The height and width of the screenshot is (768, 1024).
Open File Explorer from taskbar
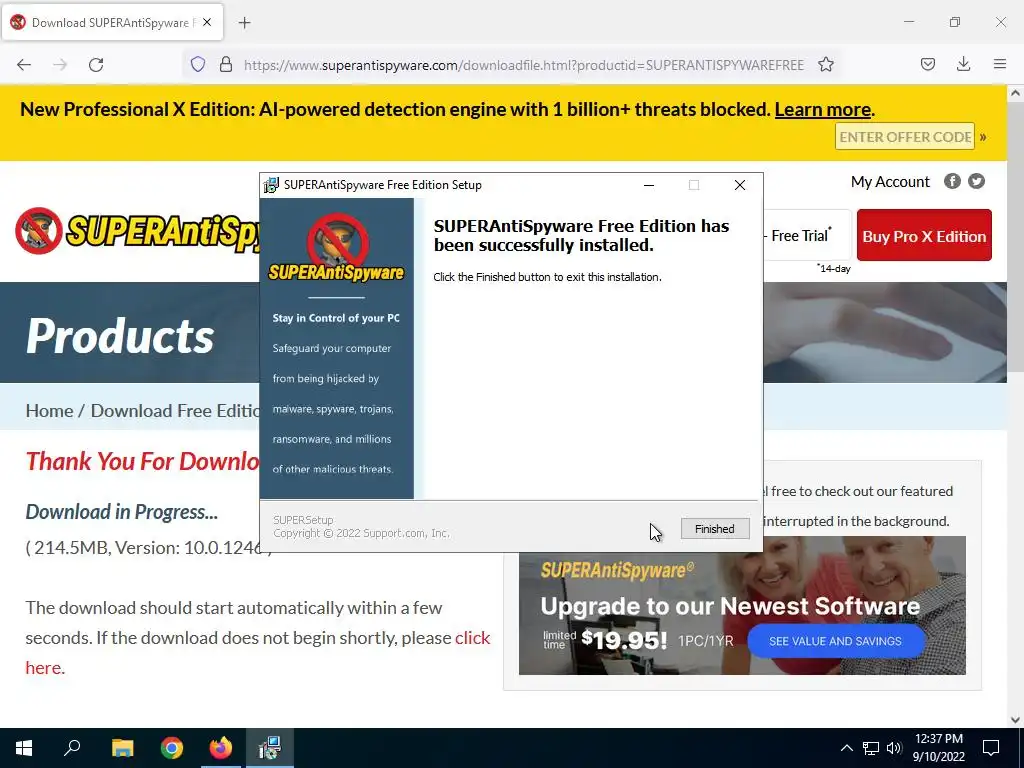[x=122, y=748]
